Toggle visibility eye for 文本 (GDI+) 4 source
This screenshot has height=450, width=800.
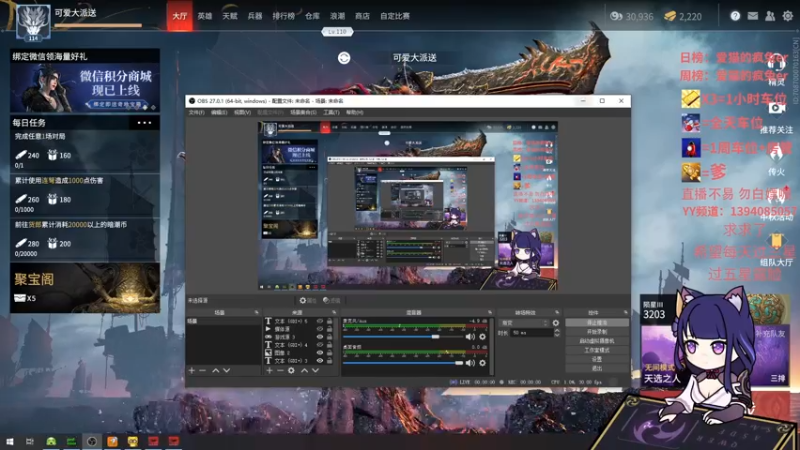click(320, 345)
